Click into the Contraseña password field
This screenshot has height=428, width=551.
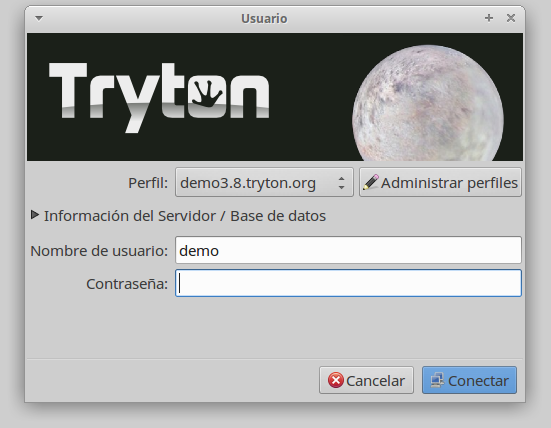click(x=348, y=283)
